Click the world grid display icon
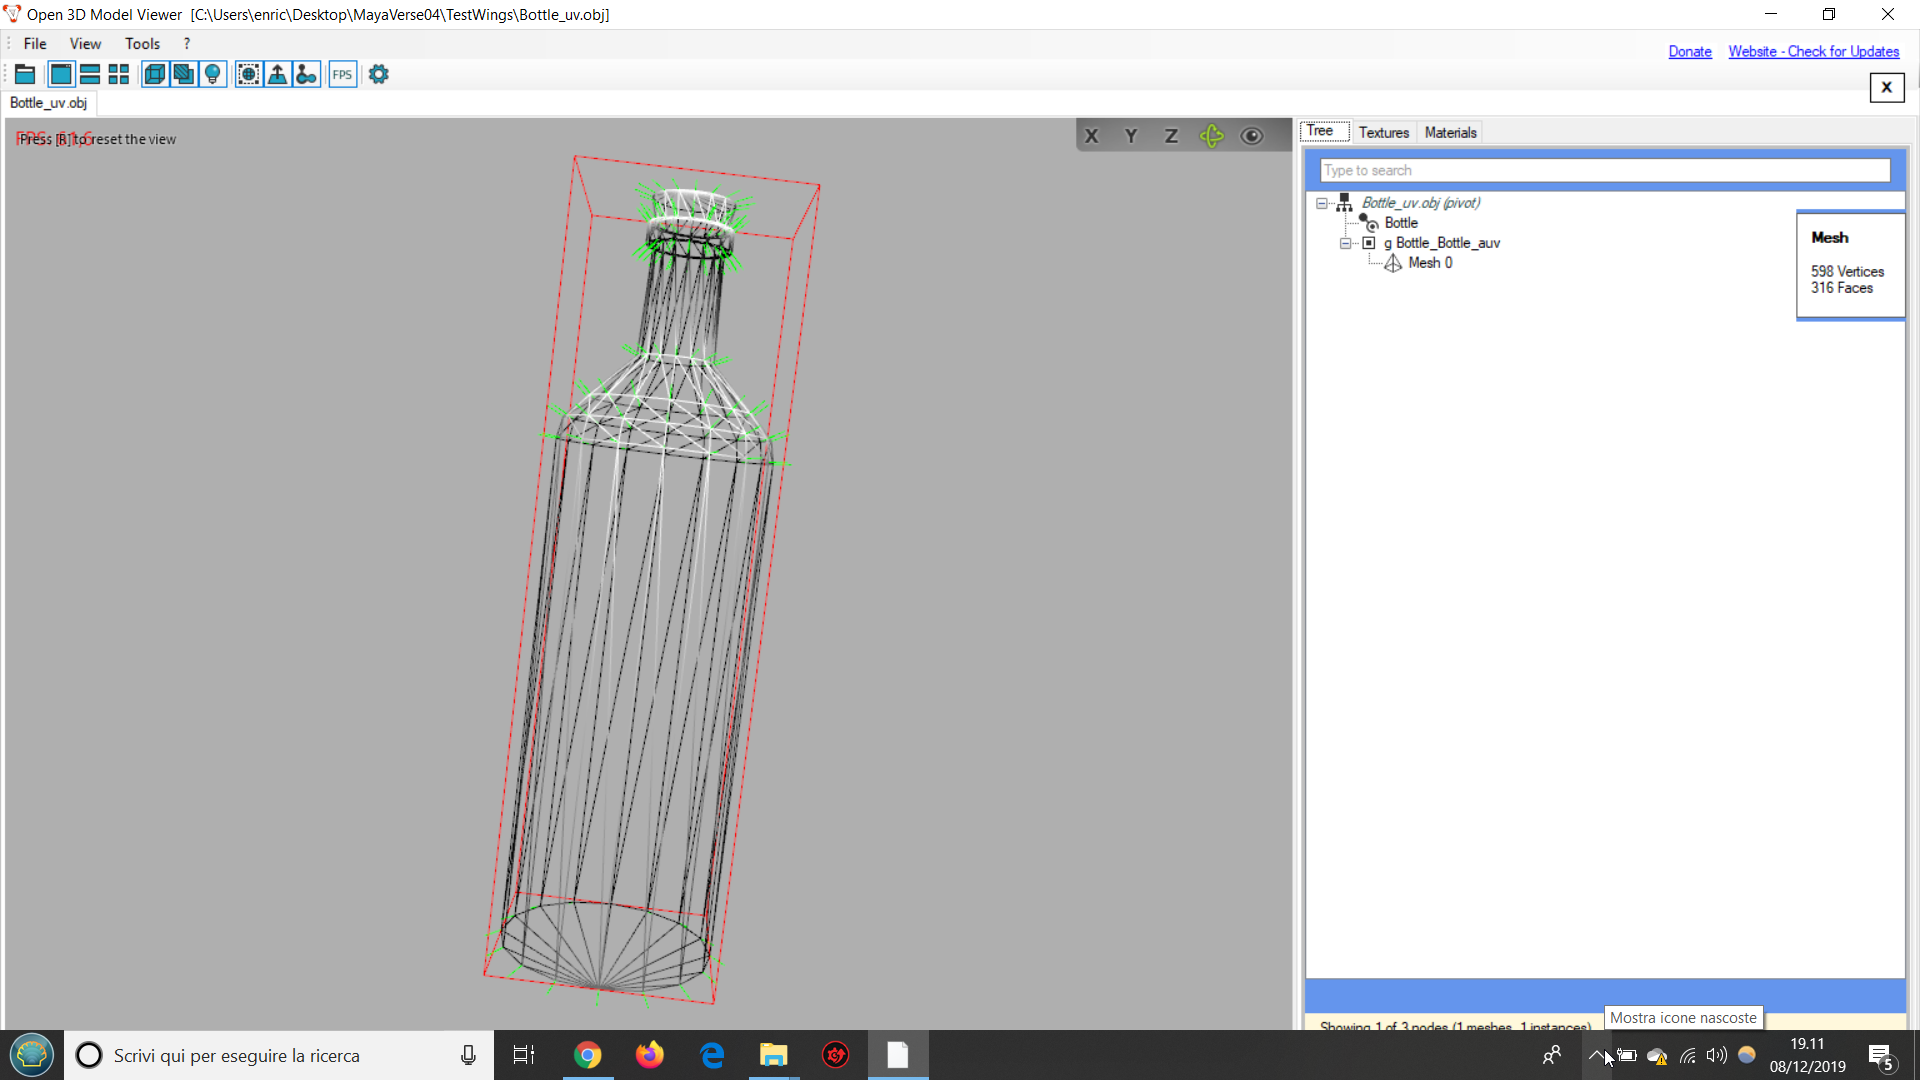This screenshot has height=1080, width=1920. [x=248, y=74]
